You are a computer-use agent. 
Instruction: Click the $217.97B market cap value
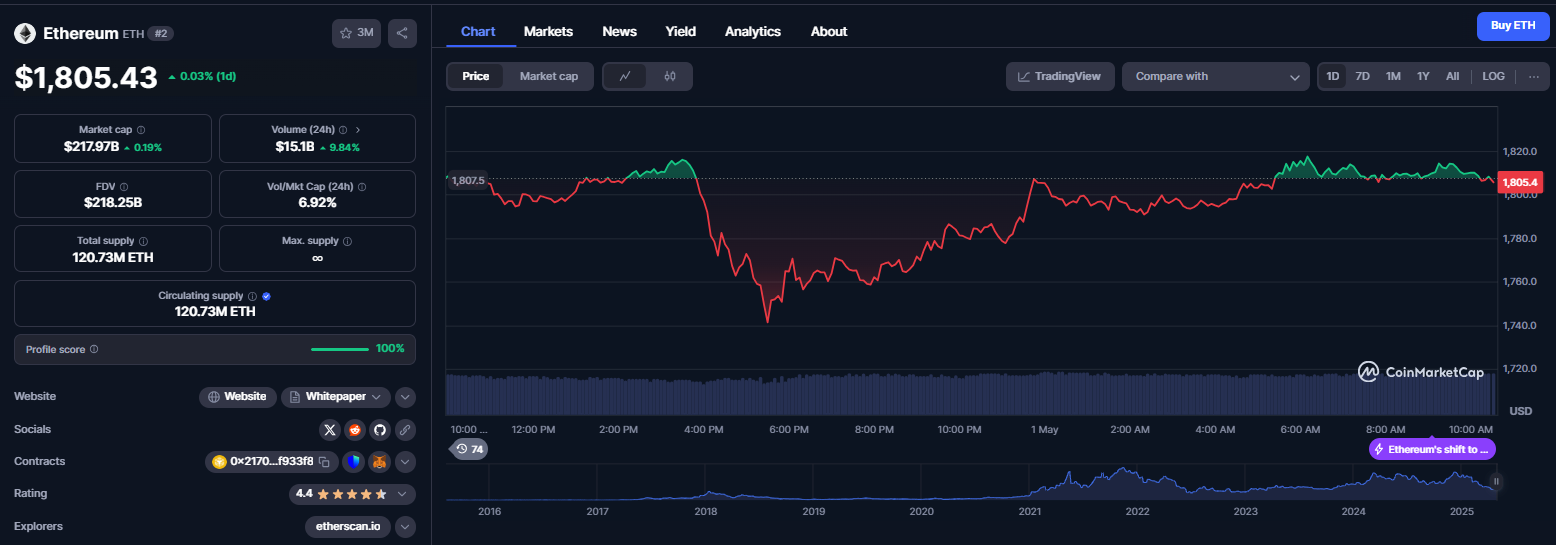click(91, 147)
